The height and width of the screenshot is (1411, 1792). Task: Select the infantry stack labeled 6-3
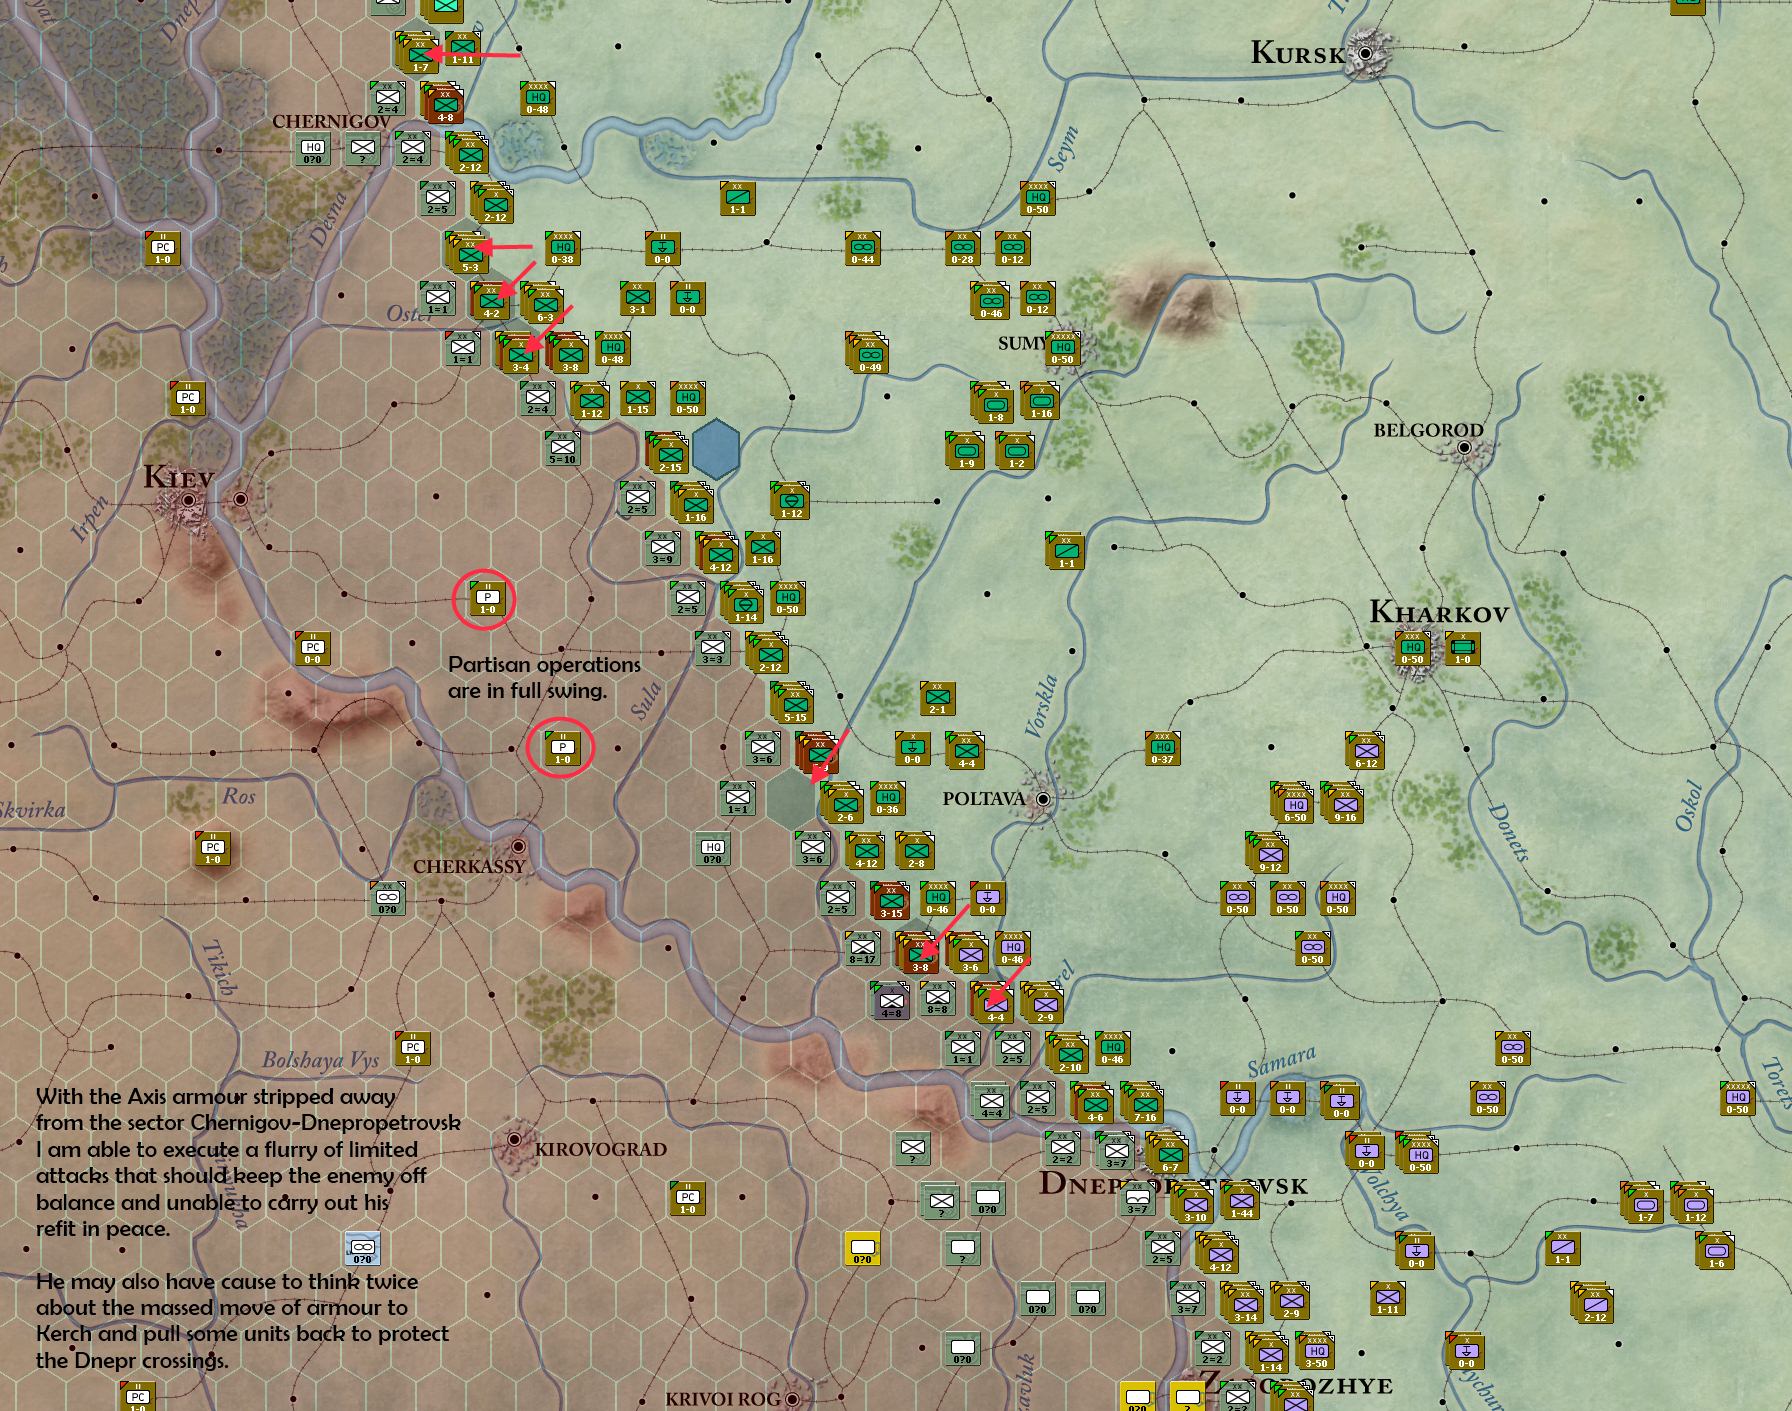tap(542, 302)
